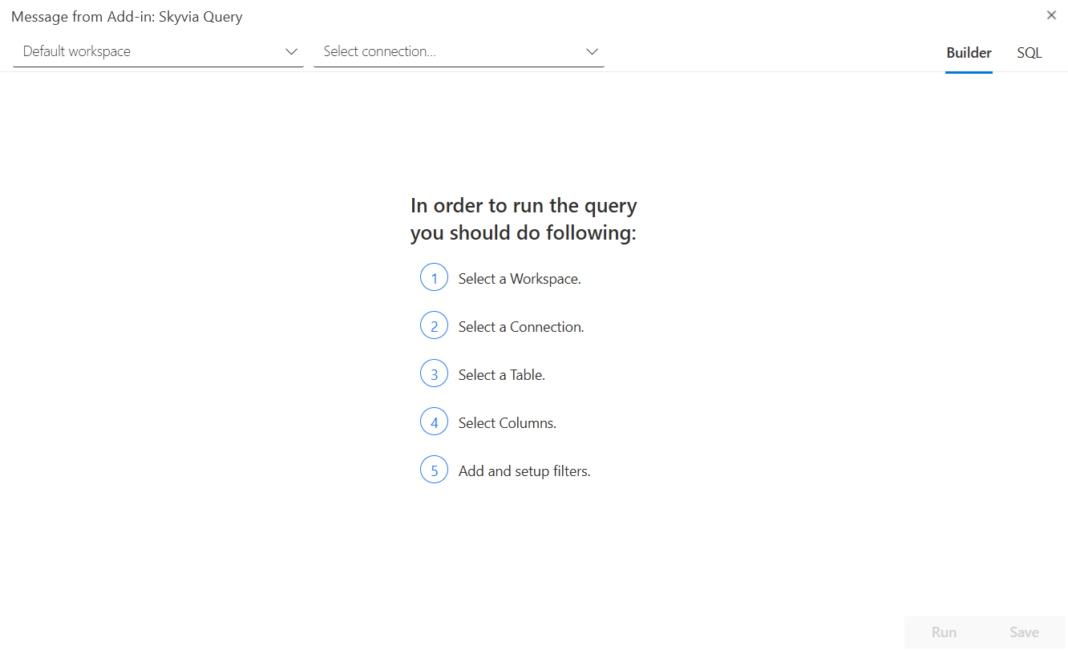The height and width of the screenshot is (654, 1068).
Task: Click the 'Select a Connection.' instruction text
Action: pyautogui.click(x=521, y=327)
